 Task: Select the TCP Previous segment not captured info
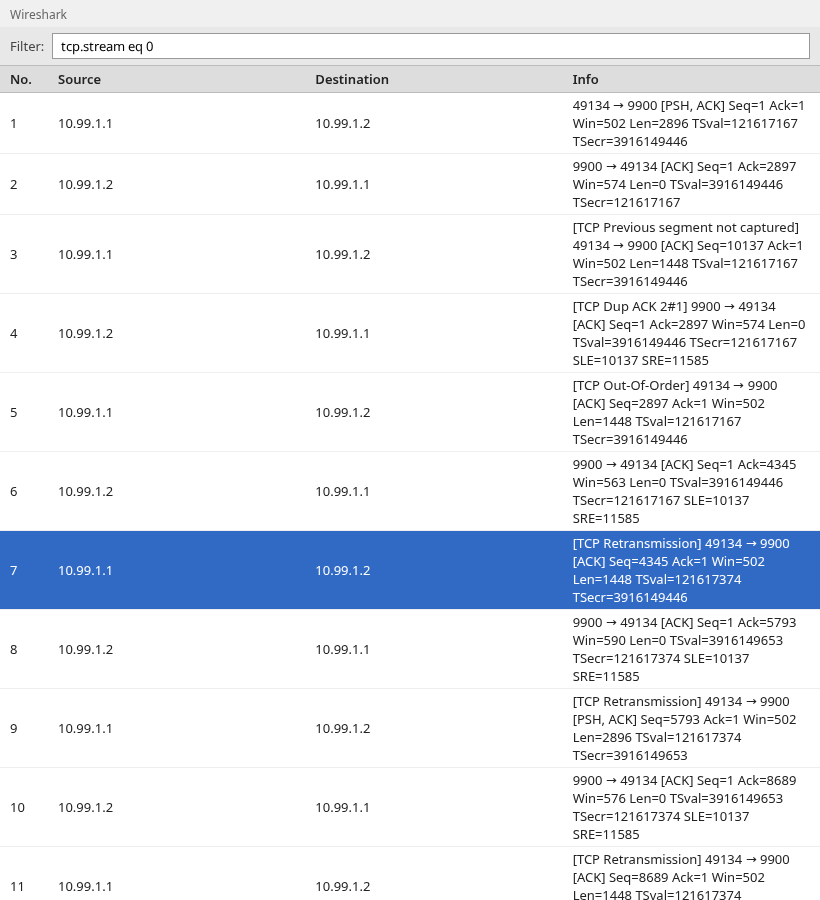[x=687, y=254]
